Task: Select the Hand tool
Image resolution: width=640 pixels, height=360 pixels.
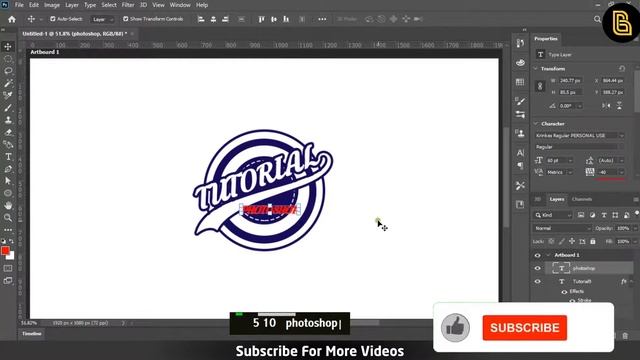Action: pyautogui.click(x=8, y=205)
